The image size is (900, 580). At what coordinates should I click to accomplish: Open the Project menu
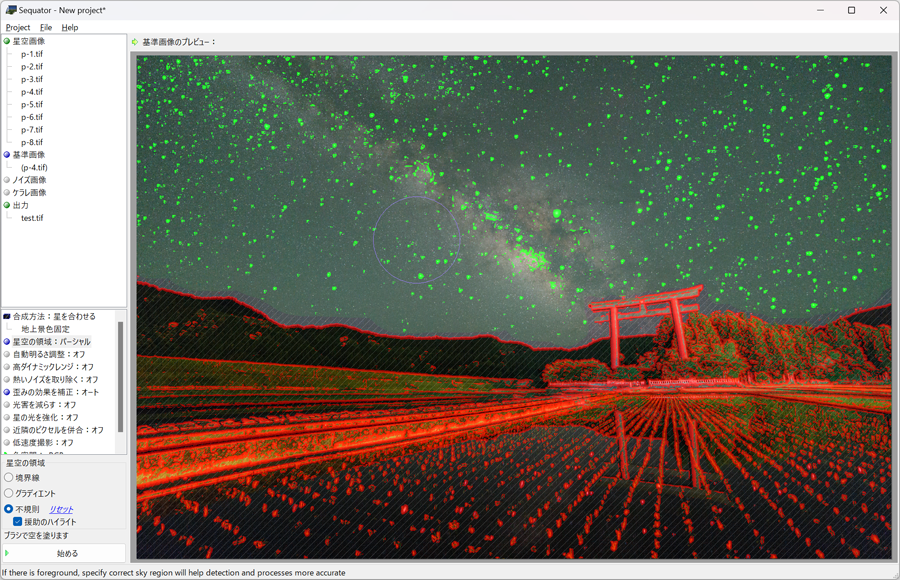click(18, 27)
